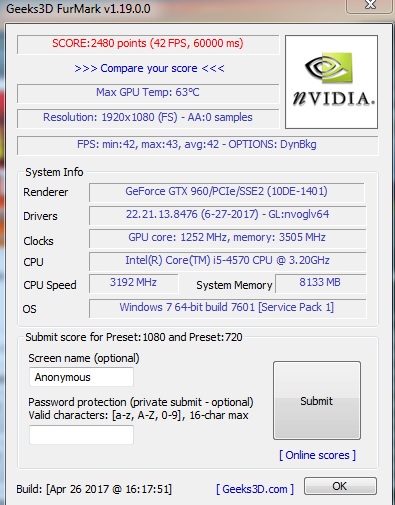This screenshot has width=395, height=505.
Task: Click the Screen name (optional) label
Action: click(84, 358)
